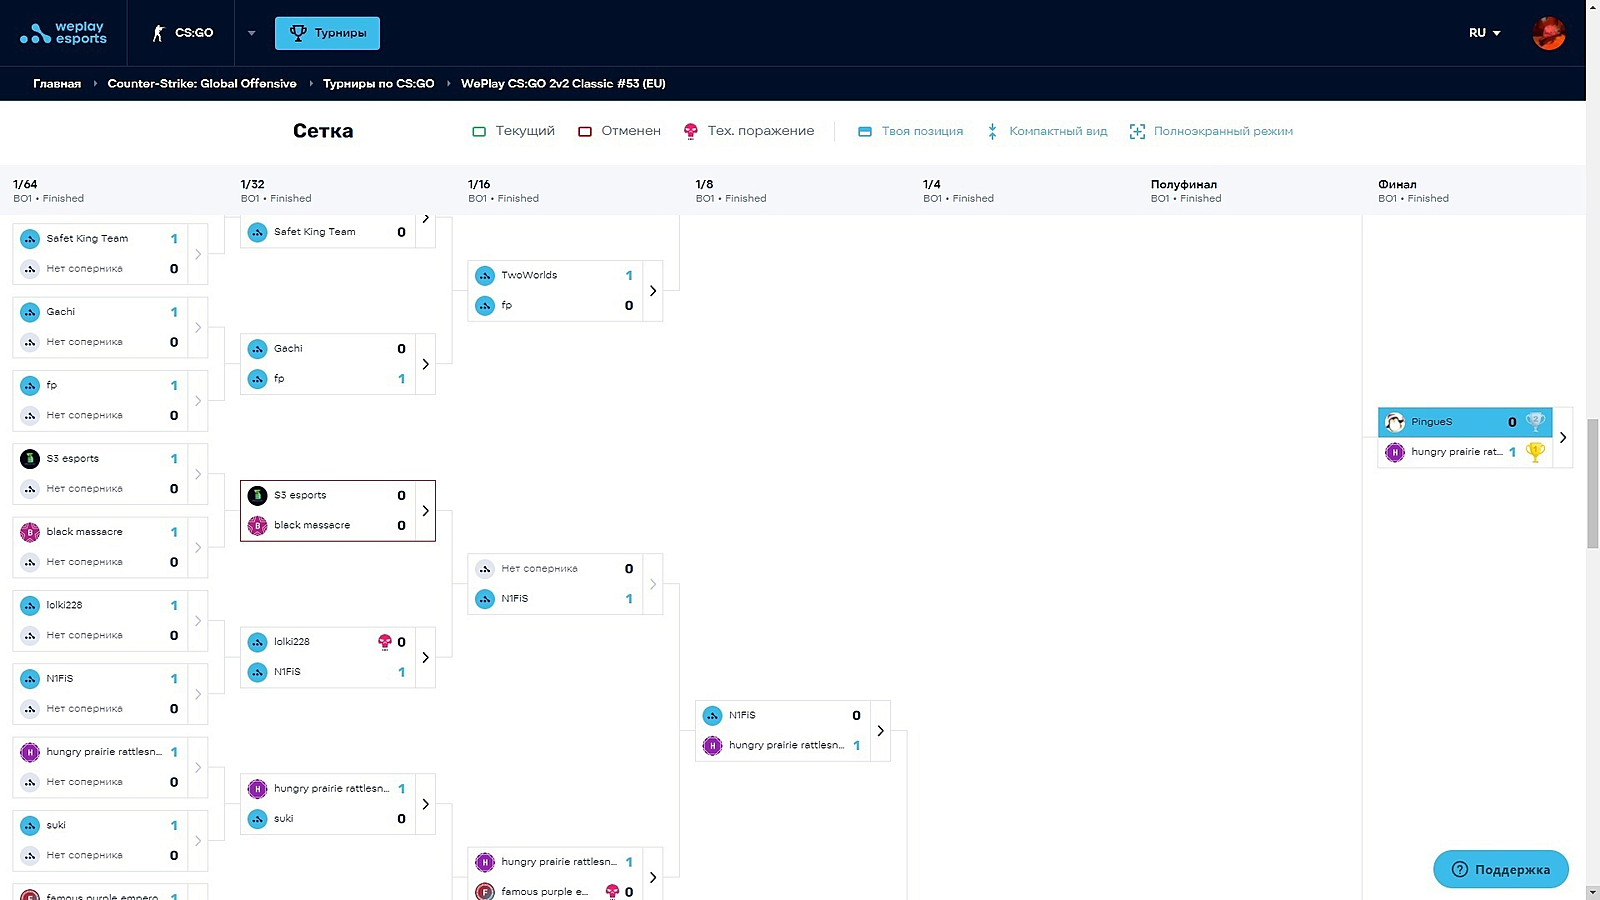This screenshot has width=1600, height=900.
Task: Click black massacre team avatar in 1/64 round
Action: [x=30, y=532]
